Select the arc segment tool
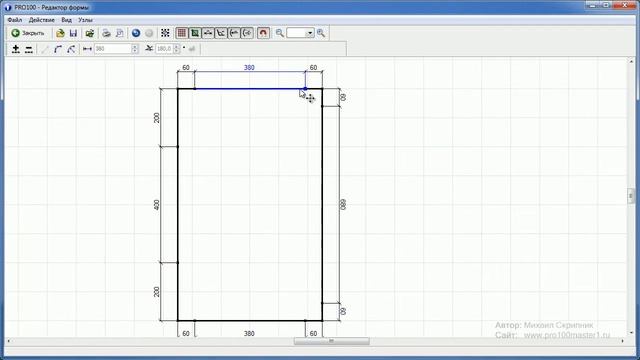This screenshot has width=640, height=360. pyautogui.click(x=58, y=49)
